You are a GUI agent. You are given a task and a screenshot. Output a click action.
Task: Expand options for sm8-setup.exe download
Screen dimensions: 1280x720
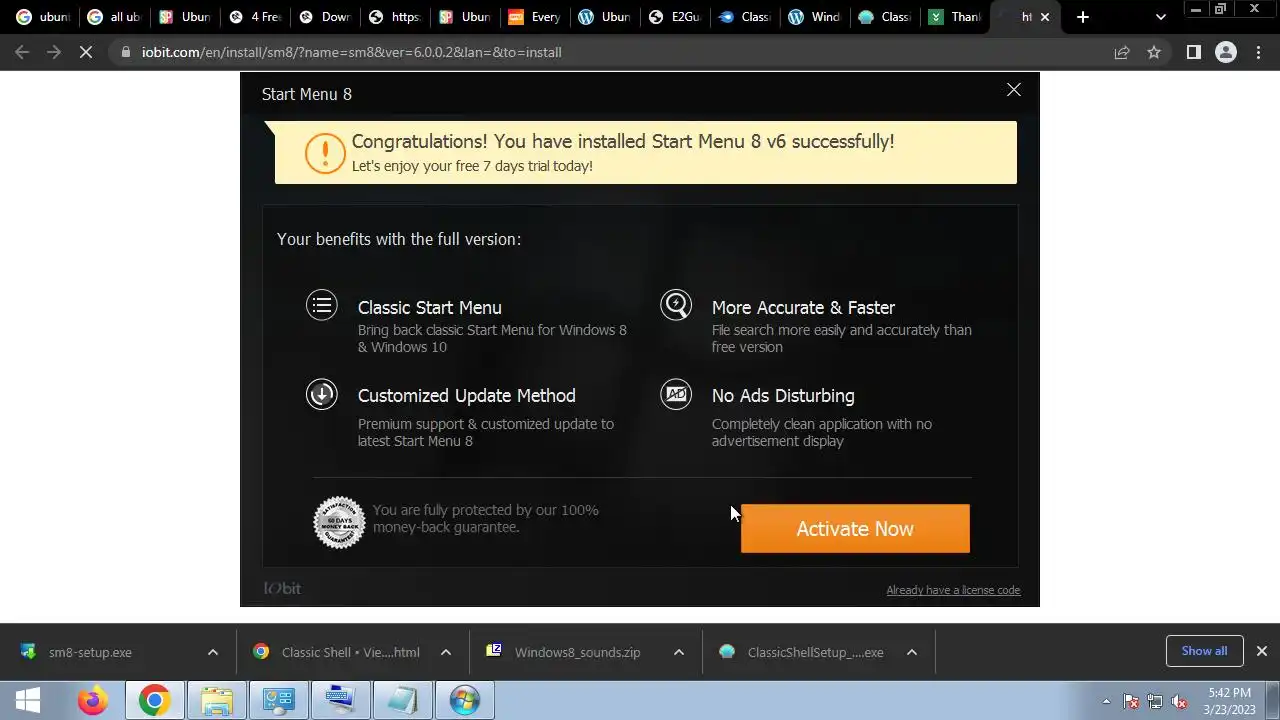[x=212, y=652]
